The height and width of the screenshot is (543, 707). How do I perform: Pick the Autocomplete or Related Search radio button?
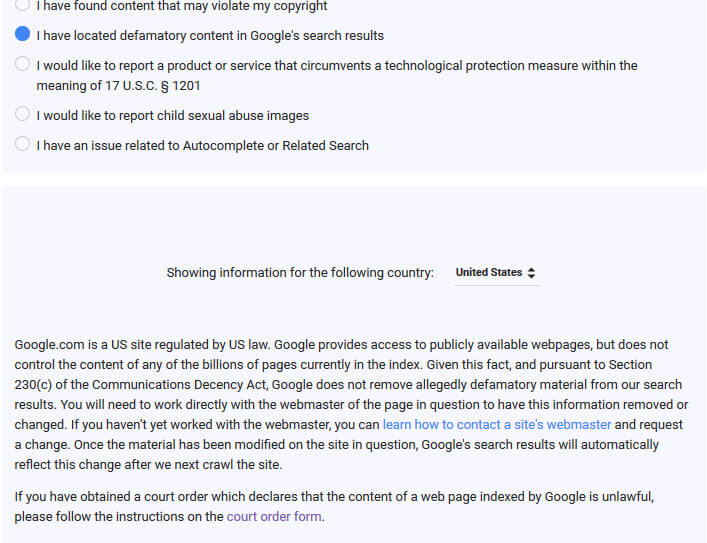22,144
